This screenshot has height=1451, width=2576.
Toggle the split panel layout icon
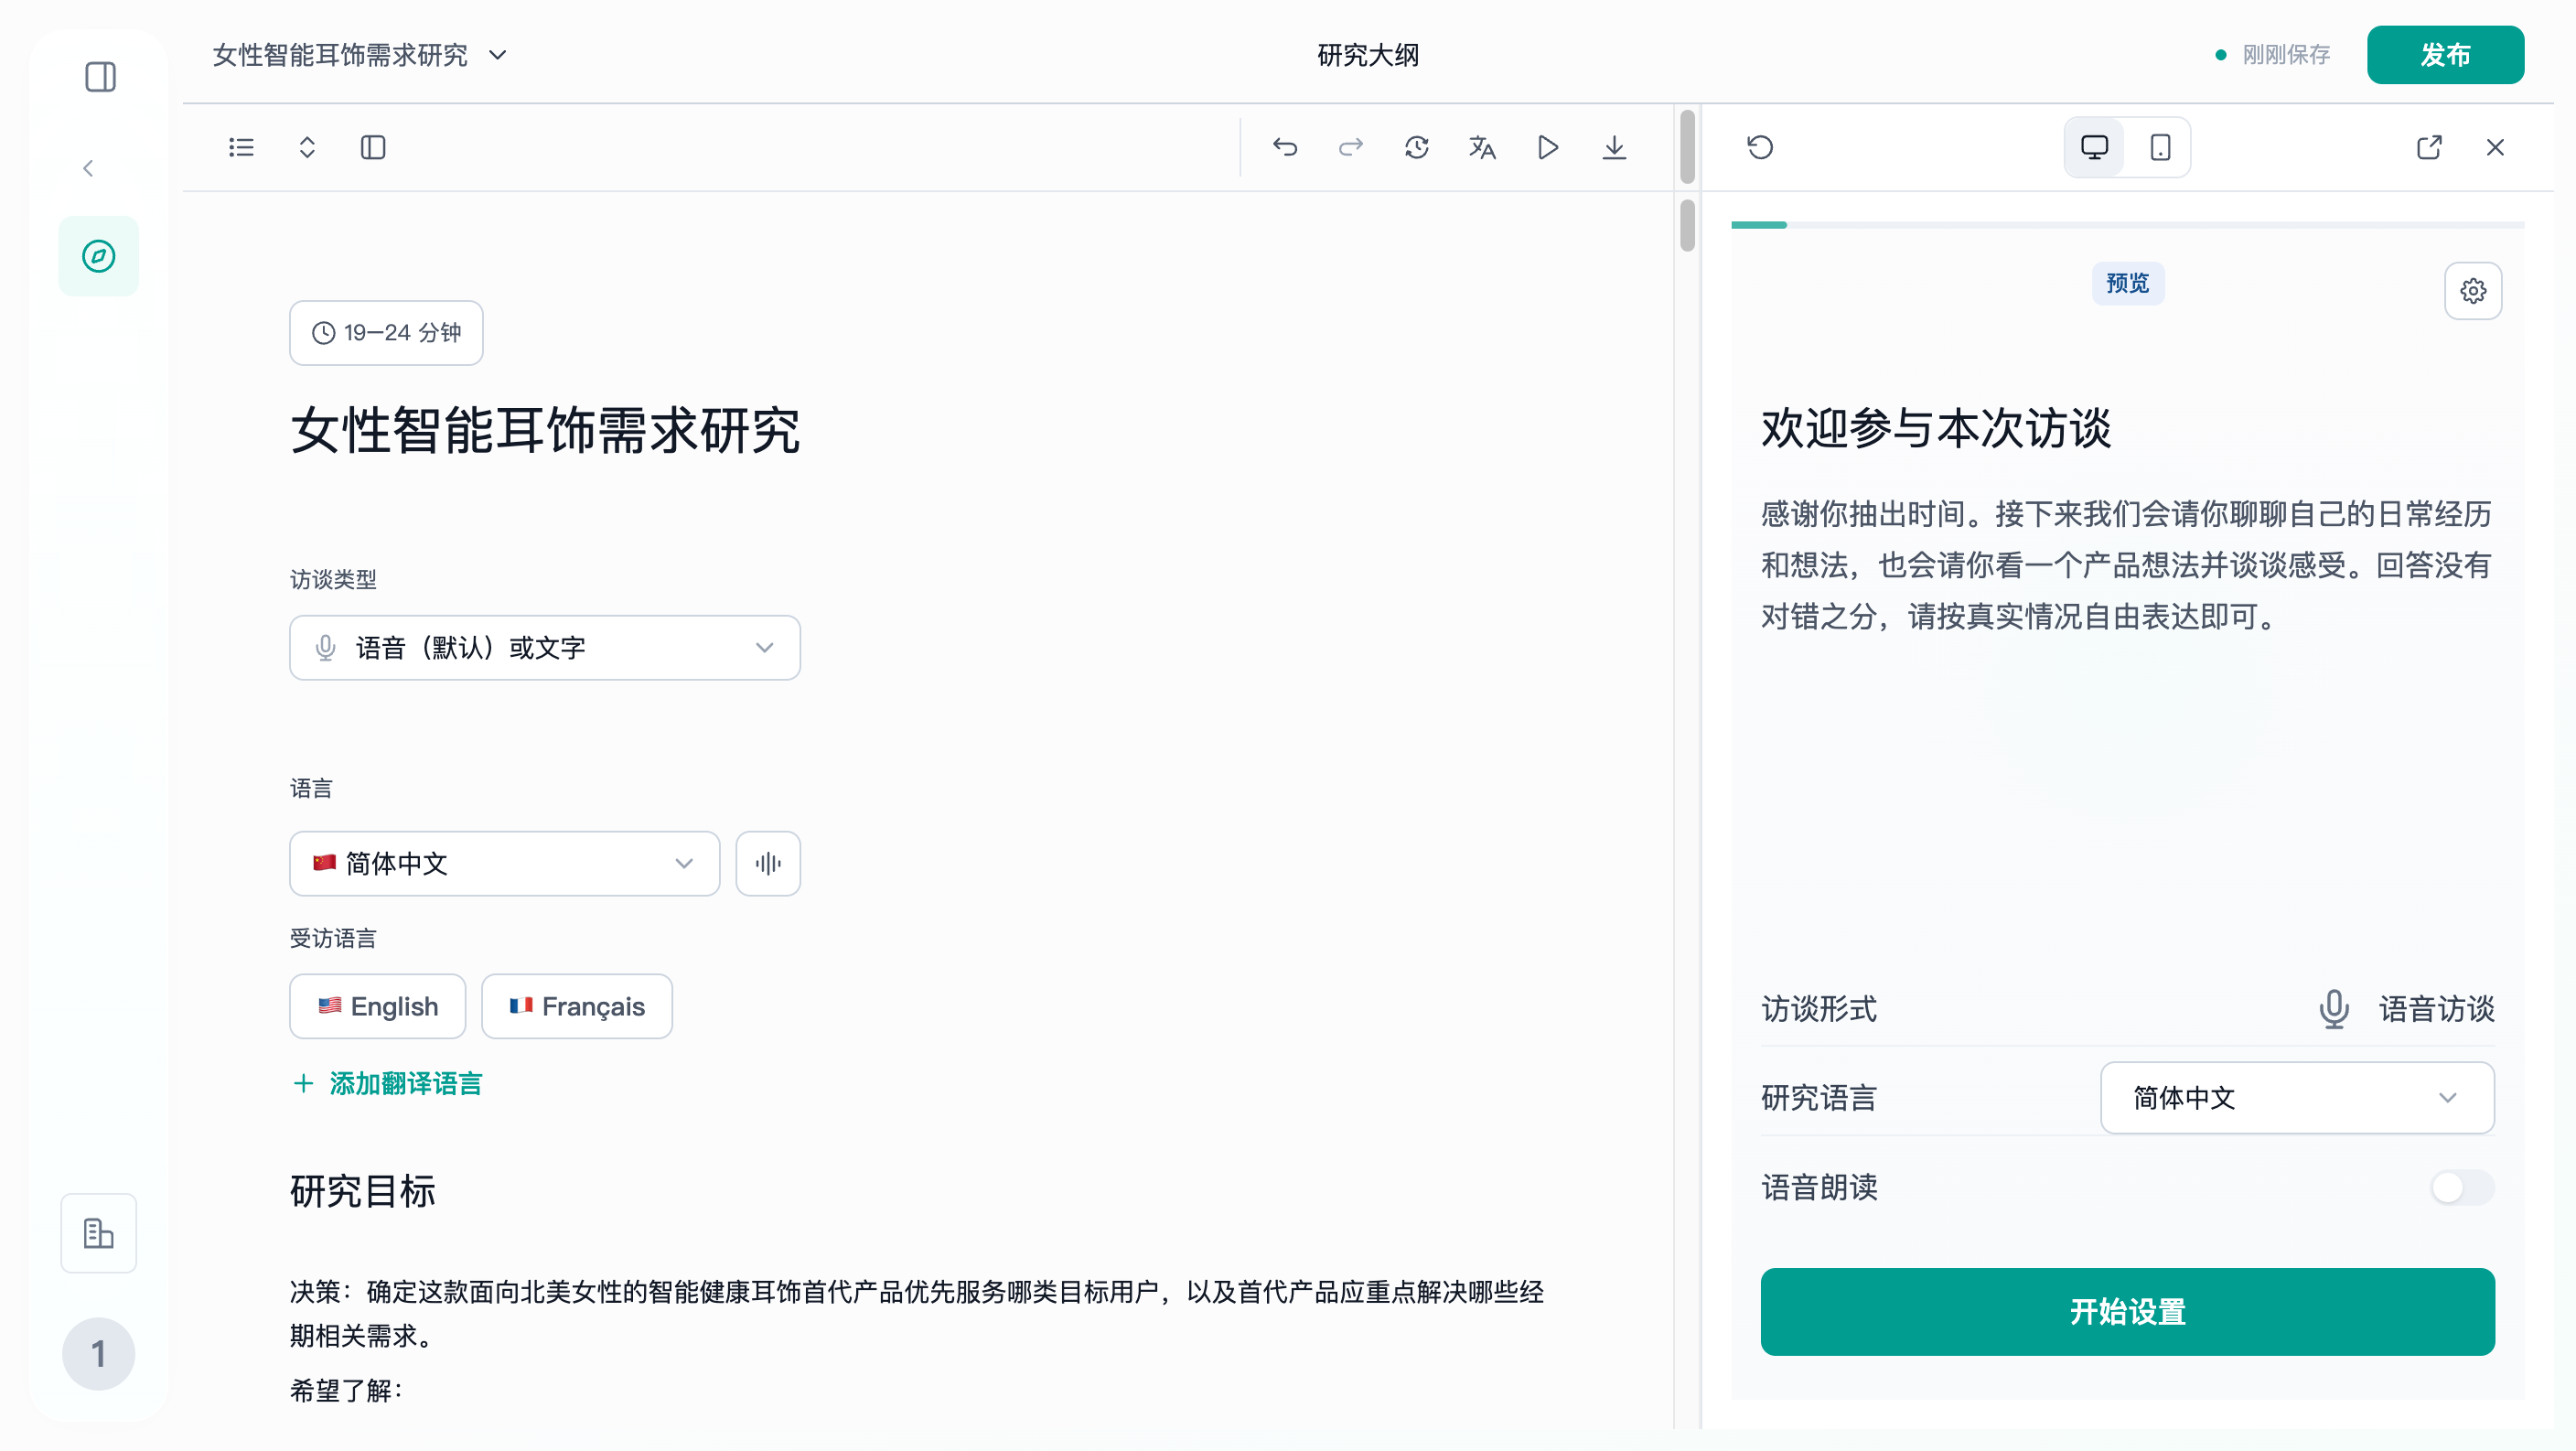click(373, 148)
